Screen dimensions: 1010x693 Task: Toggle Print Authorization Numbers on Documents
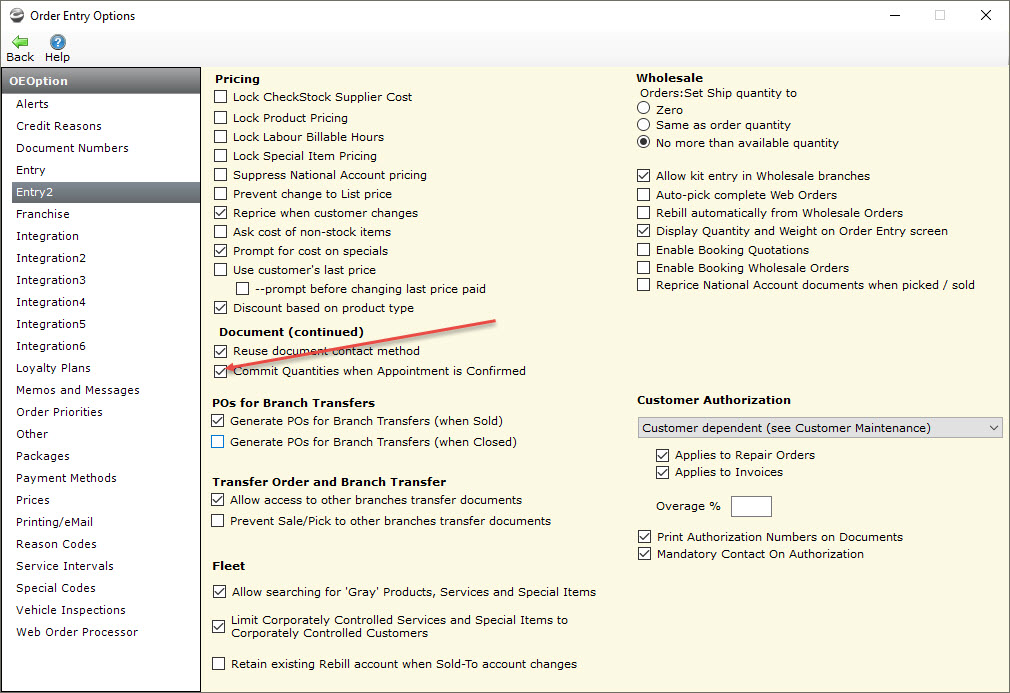644,536
